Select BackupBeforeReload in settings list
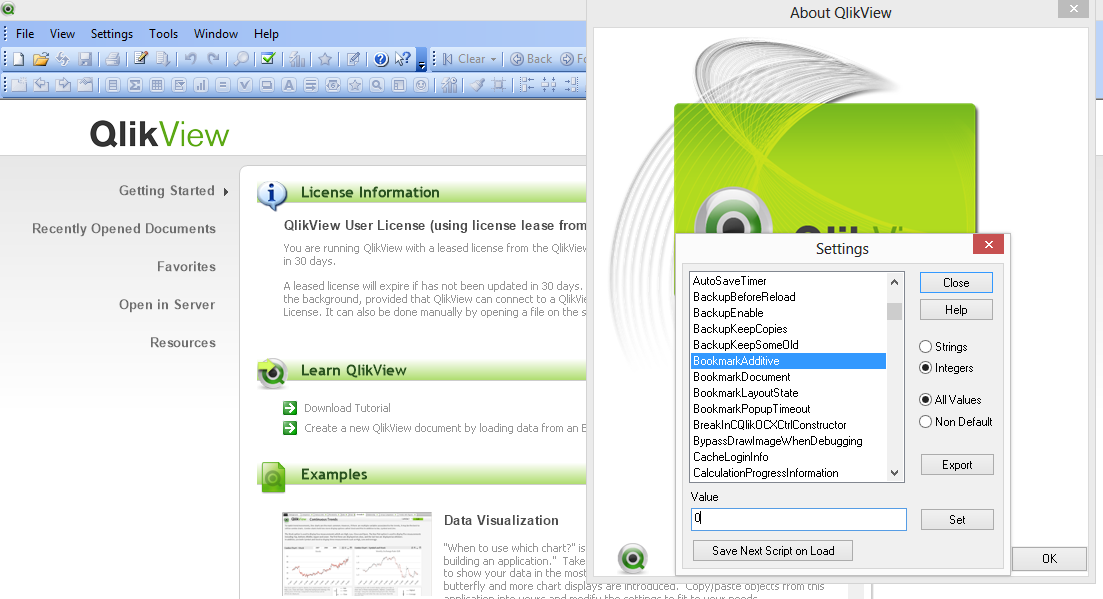 click(788, 297)
